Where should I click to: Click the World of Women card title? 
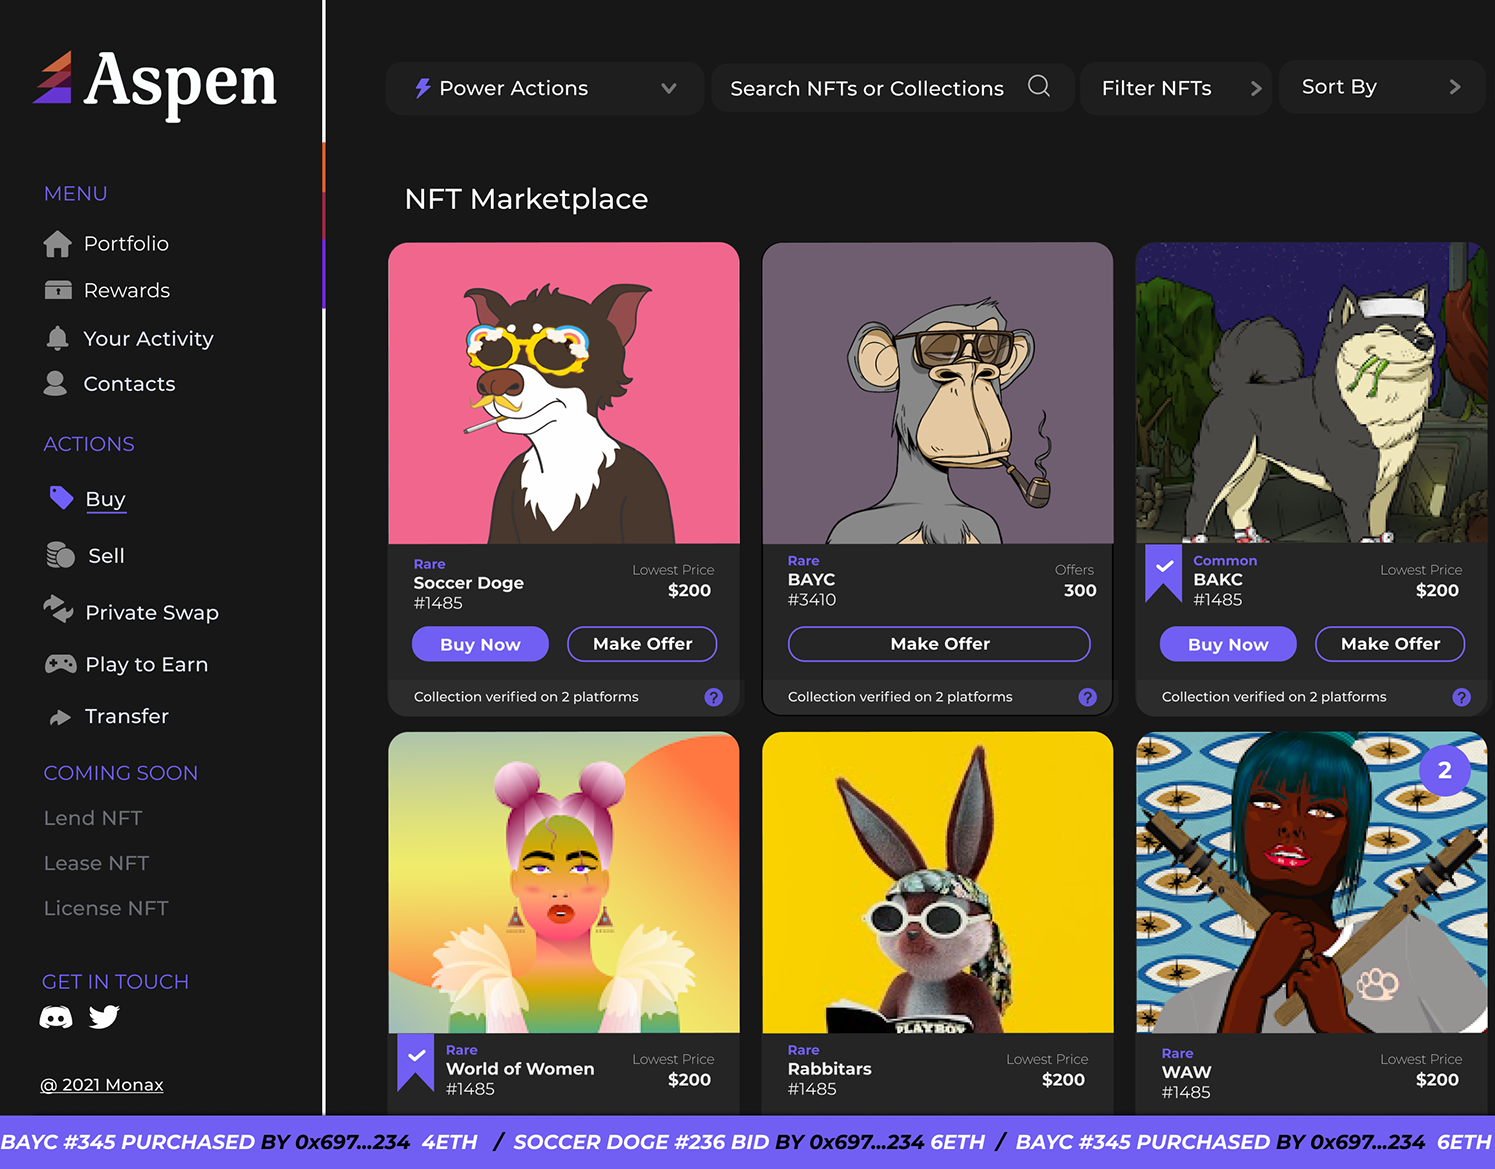[520, 1069]
